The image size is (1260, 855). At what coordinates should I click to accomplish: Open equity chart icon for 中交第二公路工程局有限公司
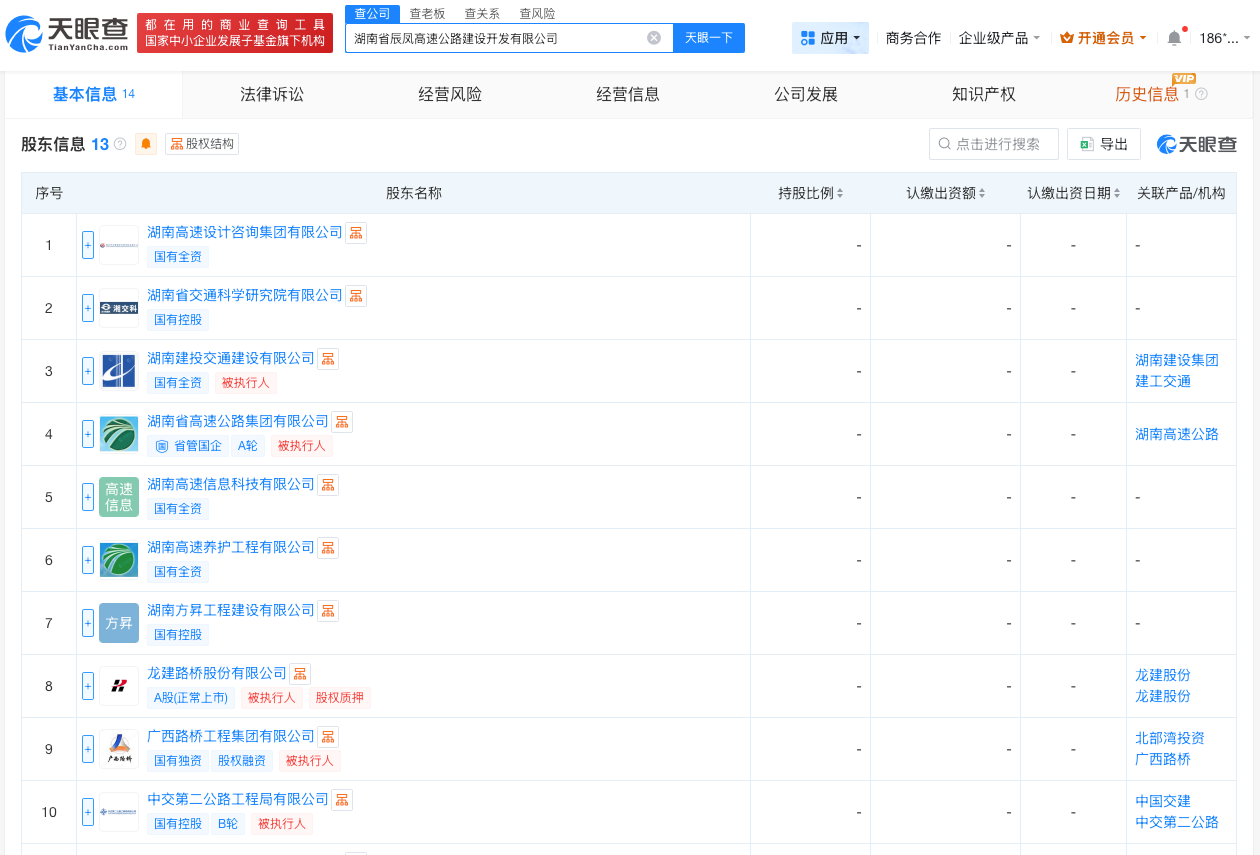(x=342, y=800)
